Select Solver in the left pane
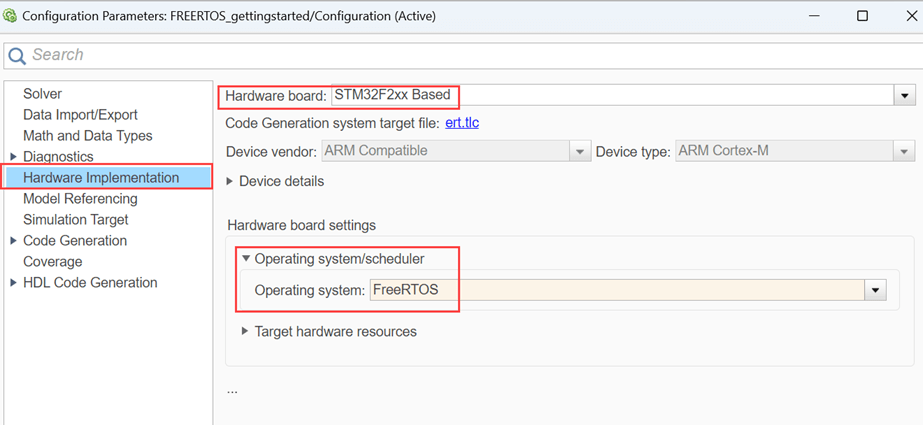The width and height of the screenshot is (923, 425). coord(43,94)
